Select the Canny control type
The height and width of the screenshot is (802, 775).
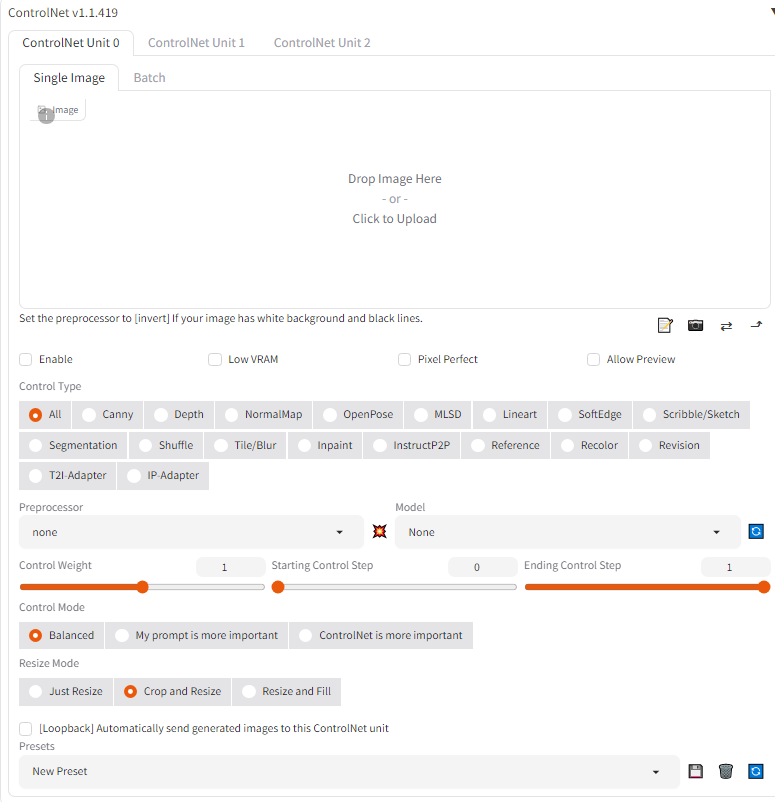(x=108, y=415)
